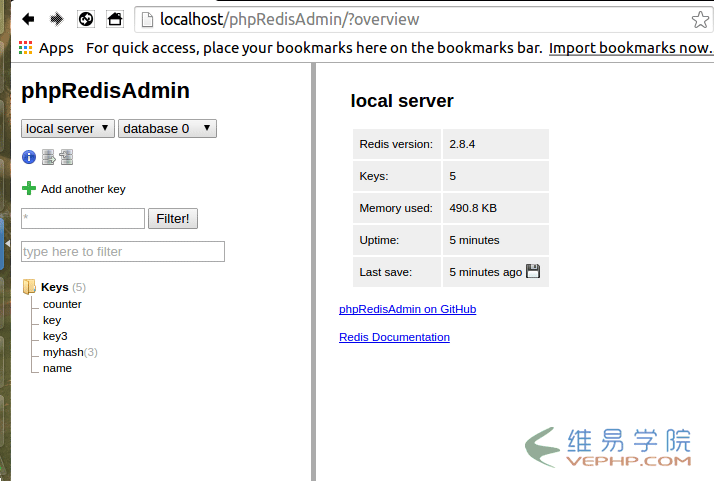The width and height of the screenshot is (714, 481).
Task: Click the import database icon
Action: pos(66,157)
